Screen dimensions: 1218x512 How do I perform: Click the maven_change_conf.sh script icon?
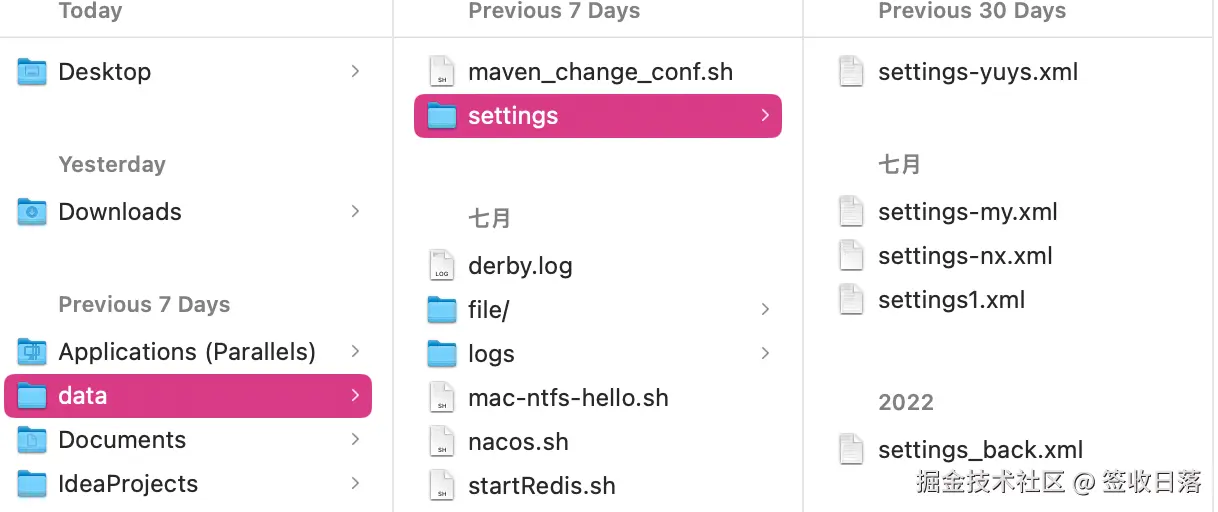click(441, 72)
